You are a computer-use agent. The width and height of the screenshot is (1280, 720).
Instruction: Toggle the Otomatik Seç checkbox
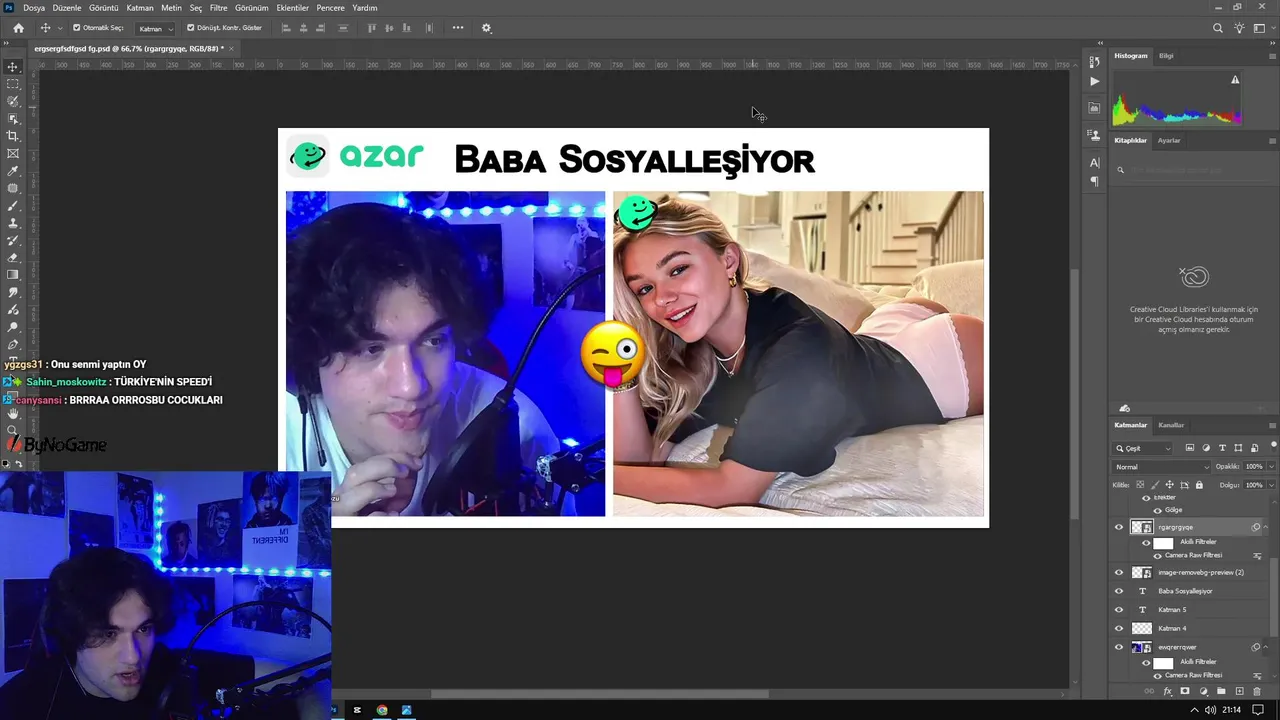[x=77, y=28]
